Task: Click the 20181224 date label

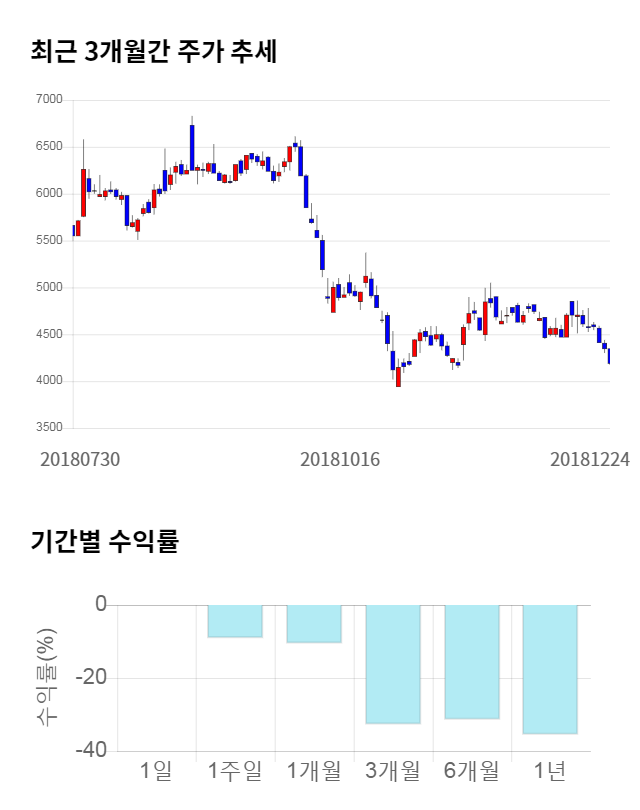Action: (590, 459)
